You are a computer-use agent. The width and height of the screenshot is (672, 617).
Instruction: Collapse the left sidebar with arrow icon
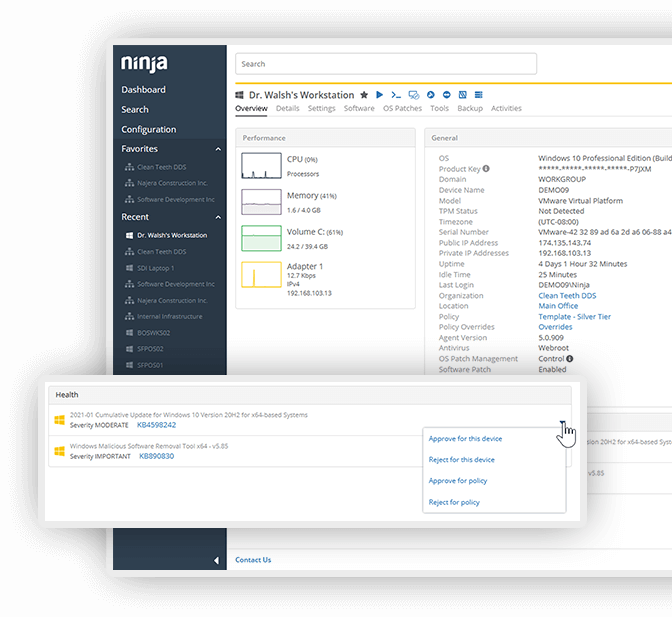[216, 560]
